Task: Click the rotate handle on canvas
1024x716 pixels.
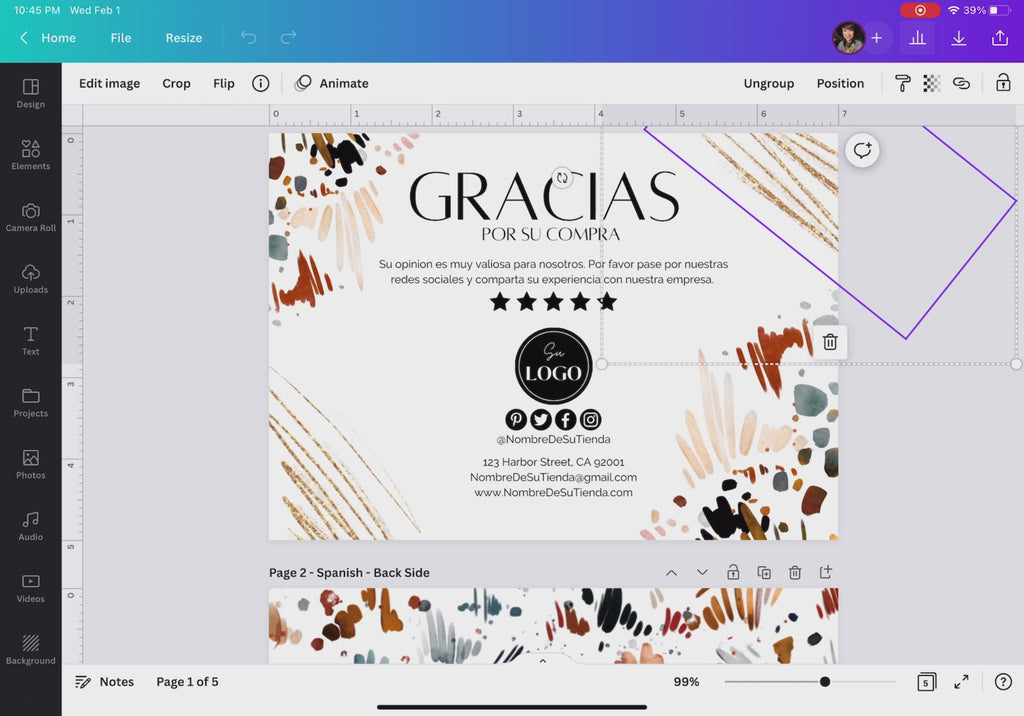Action: (562, 177)
